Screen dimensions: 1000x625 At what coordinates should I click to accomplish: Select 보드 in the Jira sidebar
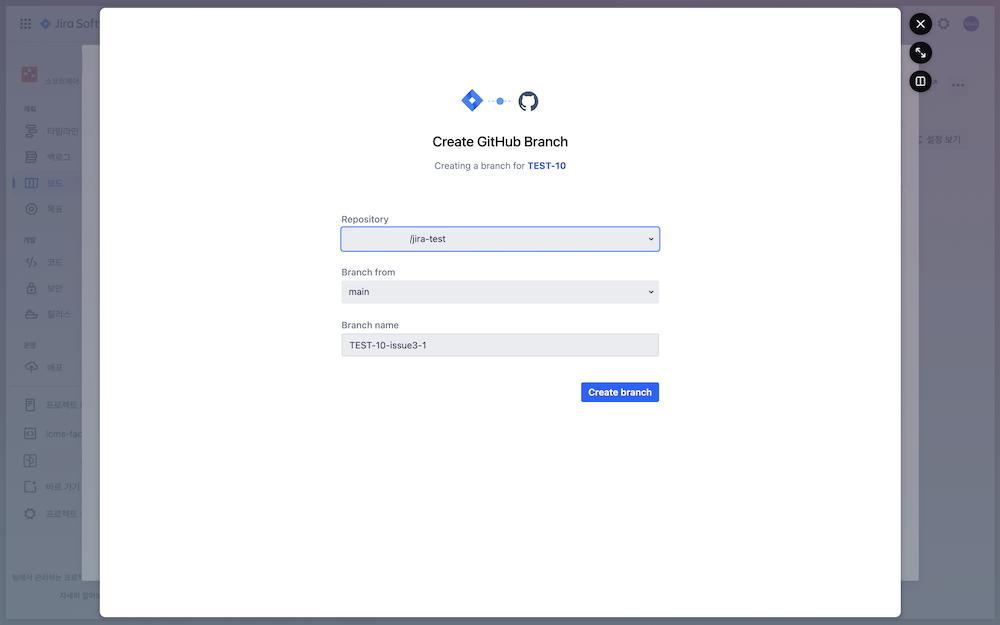[x=45, y=183]
